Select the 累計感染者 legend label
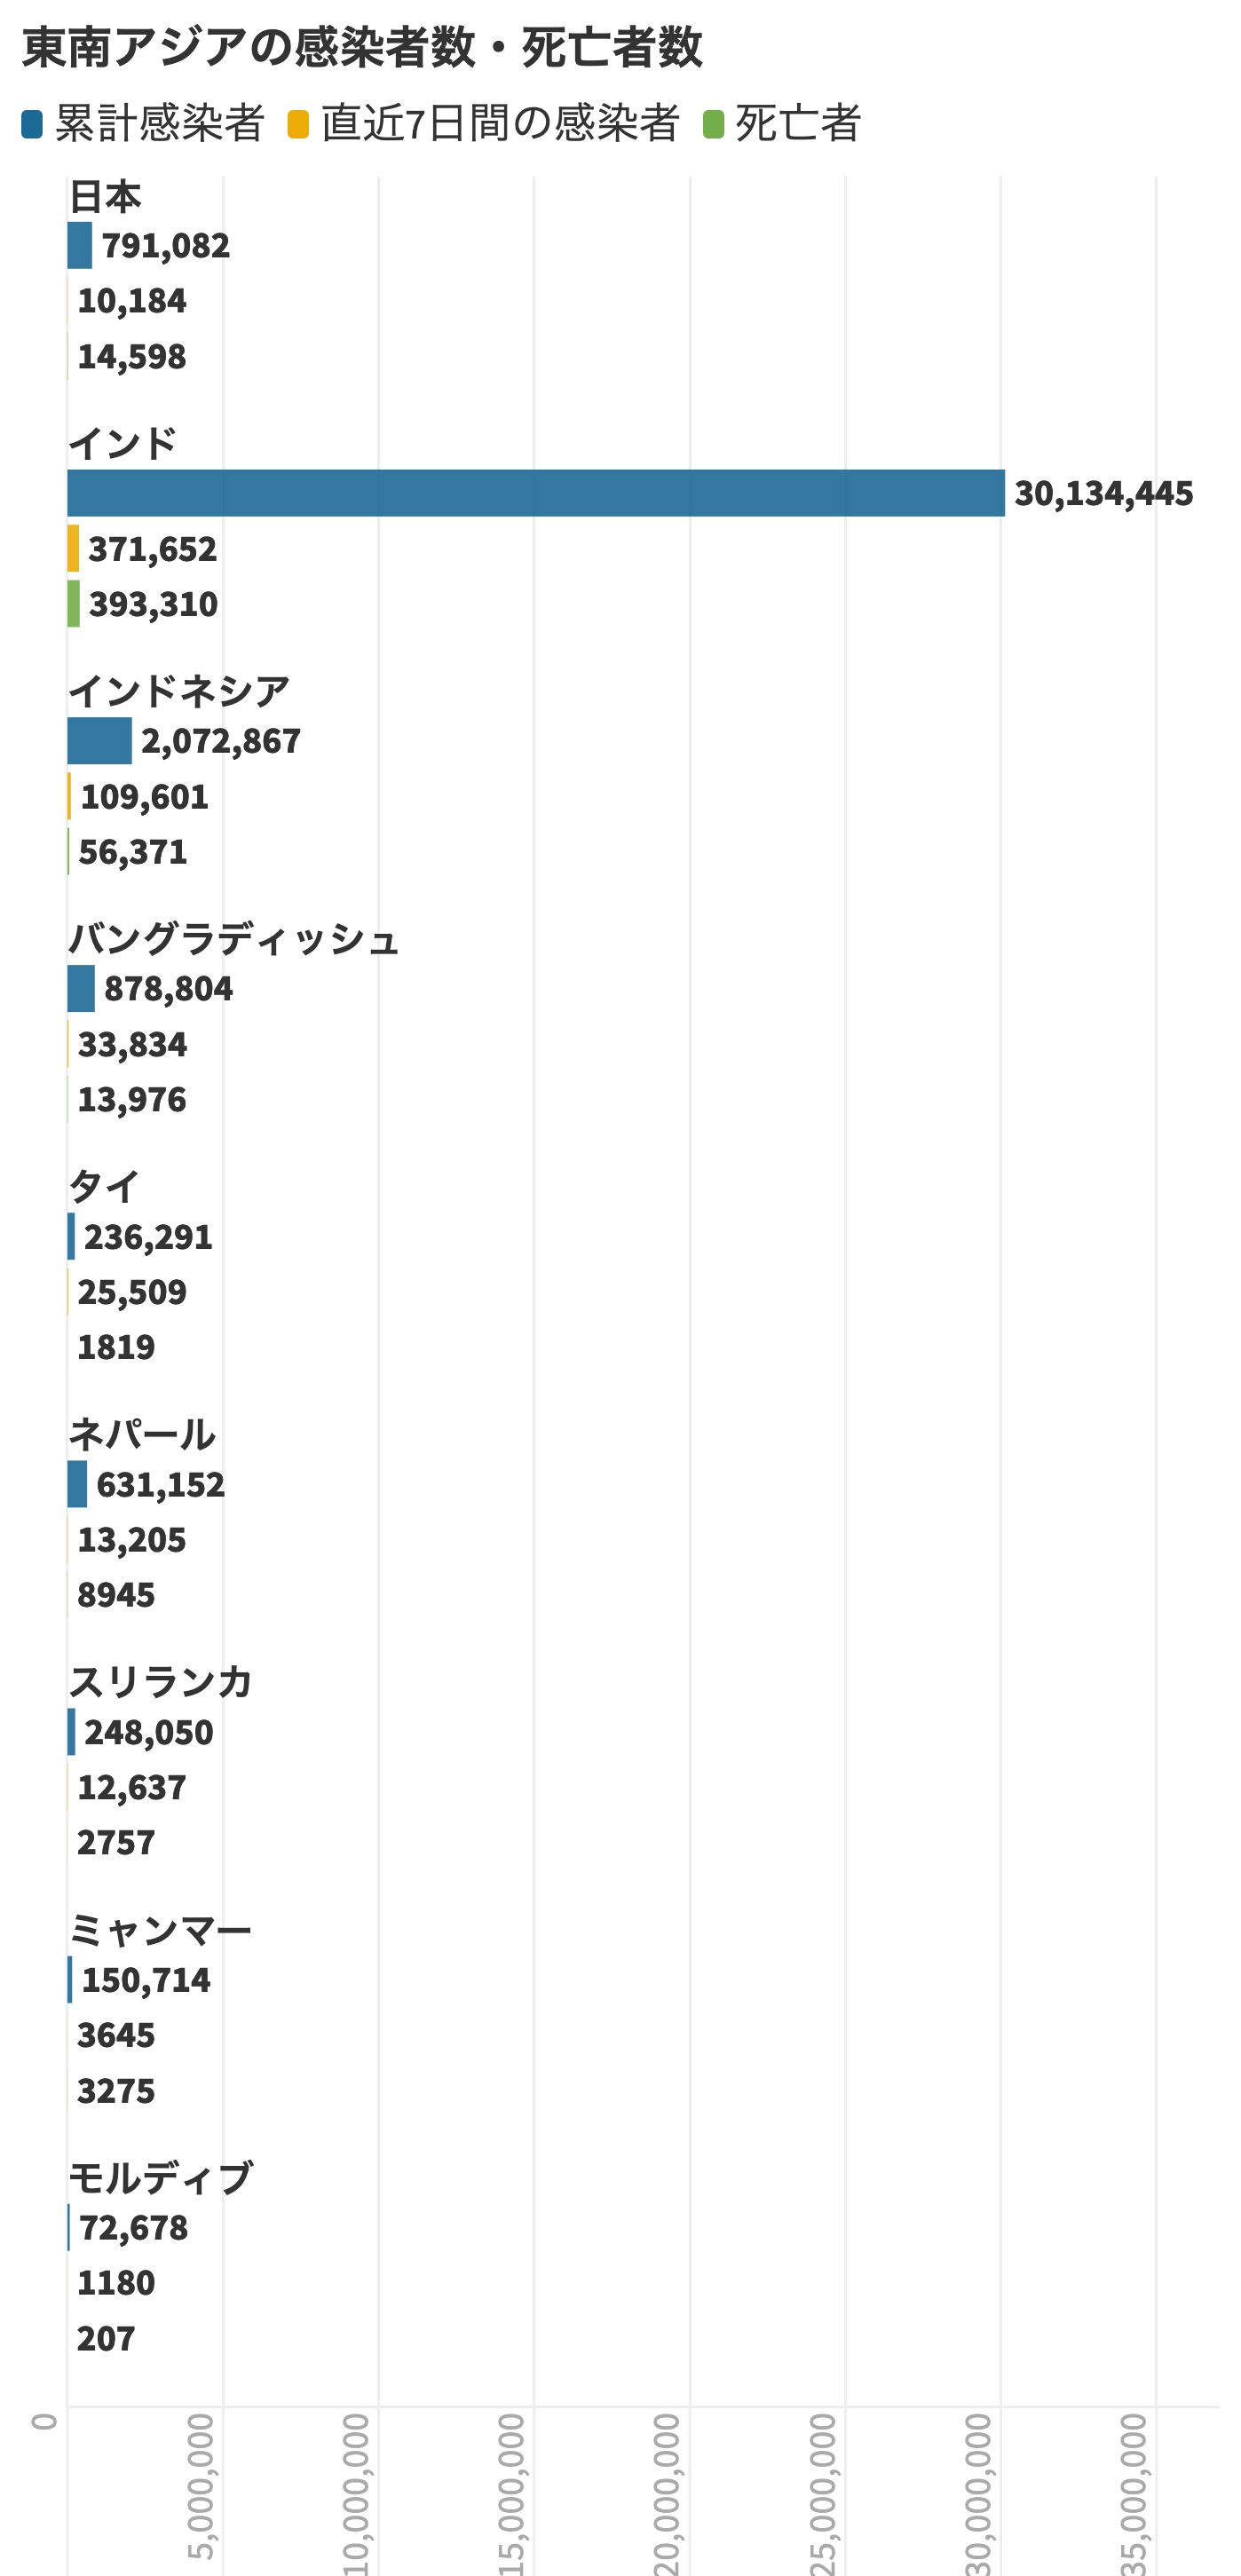The width and height of the screenshot is (1241, 2576). (160, 124)
